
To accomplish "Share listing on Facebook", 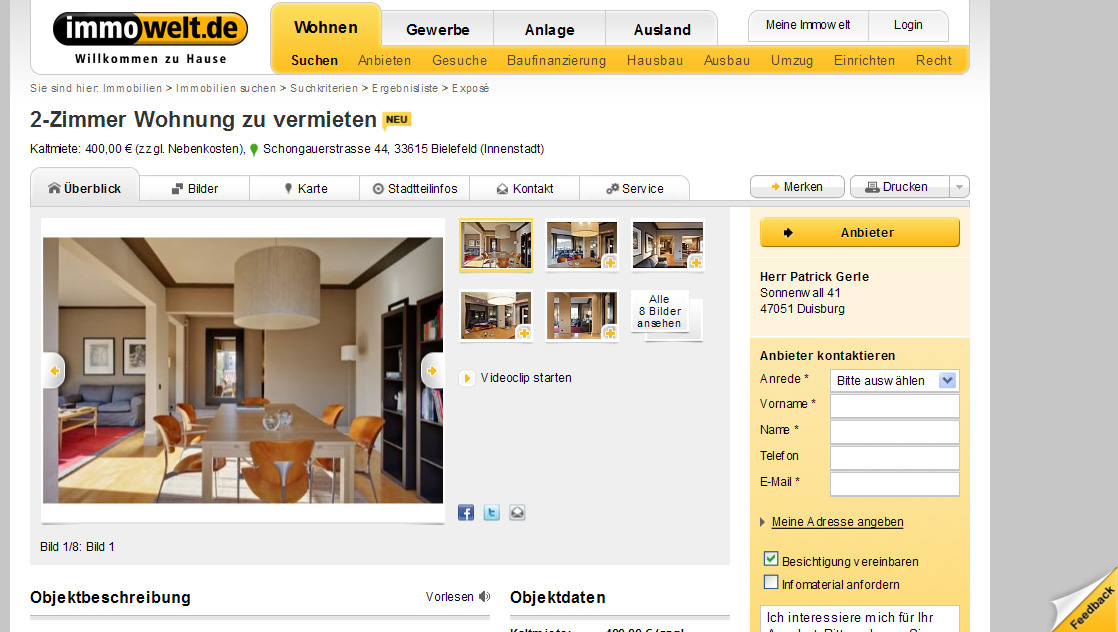I will [466, 512].
